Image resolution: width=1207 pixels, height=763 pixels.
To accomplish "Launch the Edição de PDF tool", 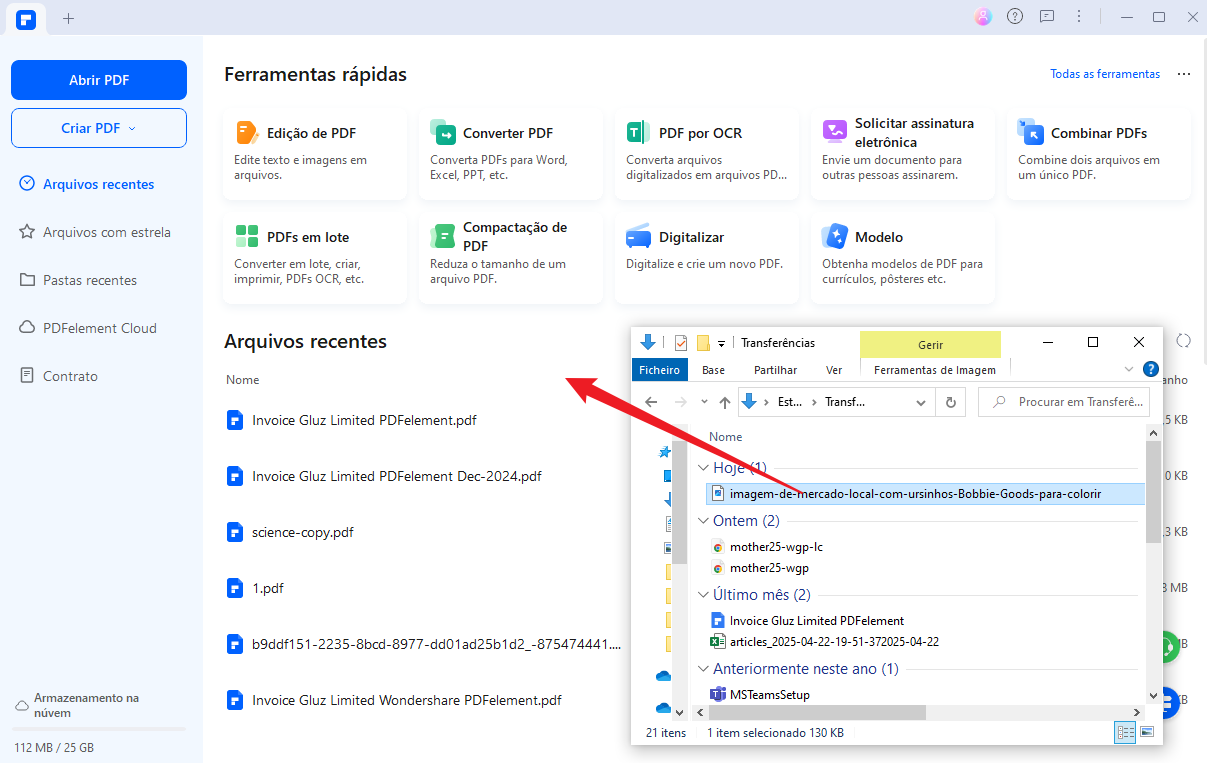I will tap(315, 153).
